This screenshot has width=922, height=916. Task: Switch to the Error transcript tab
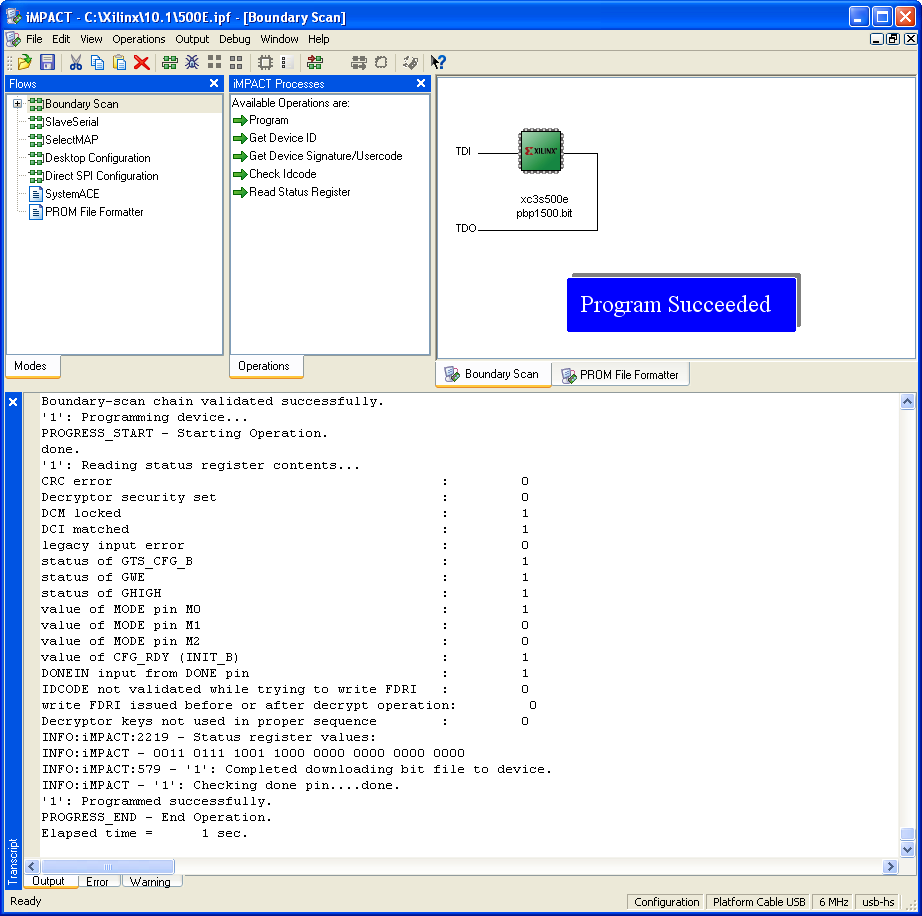pos(97,881)
